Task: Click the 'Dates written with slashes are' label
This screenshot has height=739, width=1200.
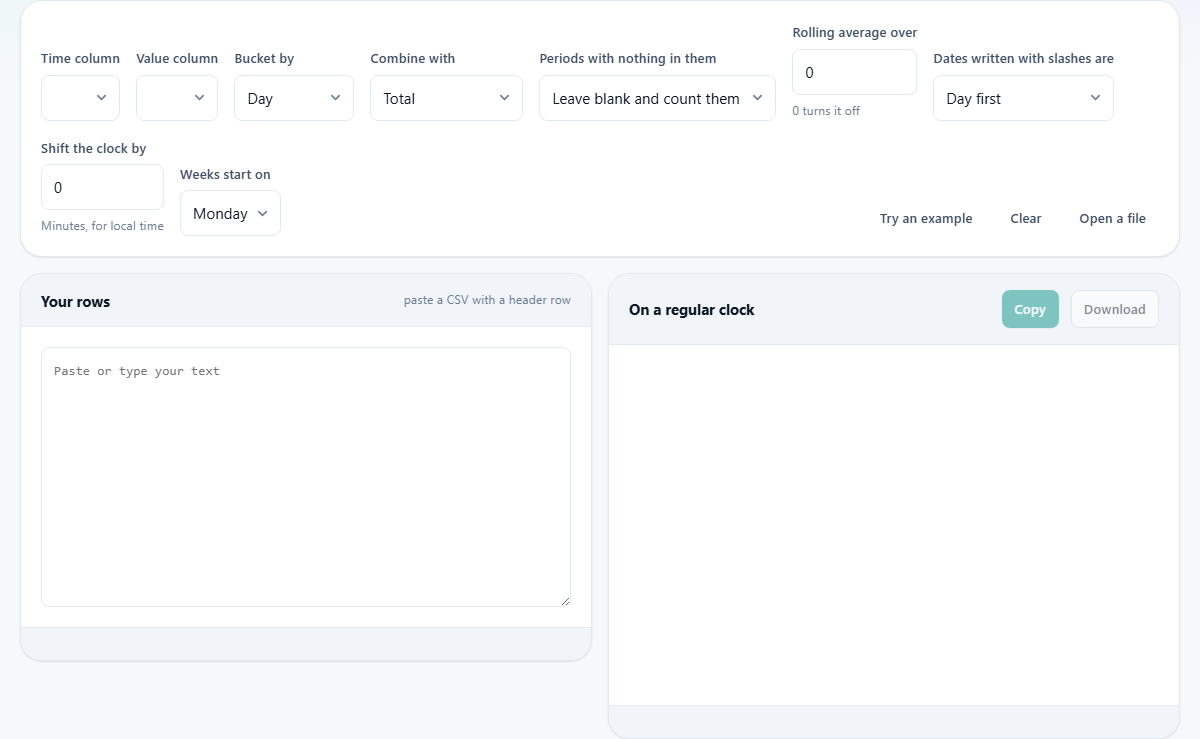Action: (1023, 59)
